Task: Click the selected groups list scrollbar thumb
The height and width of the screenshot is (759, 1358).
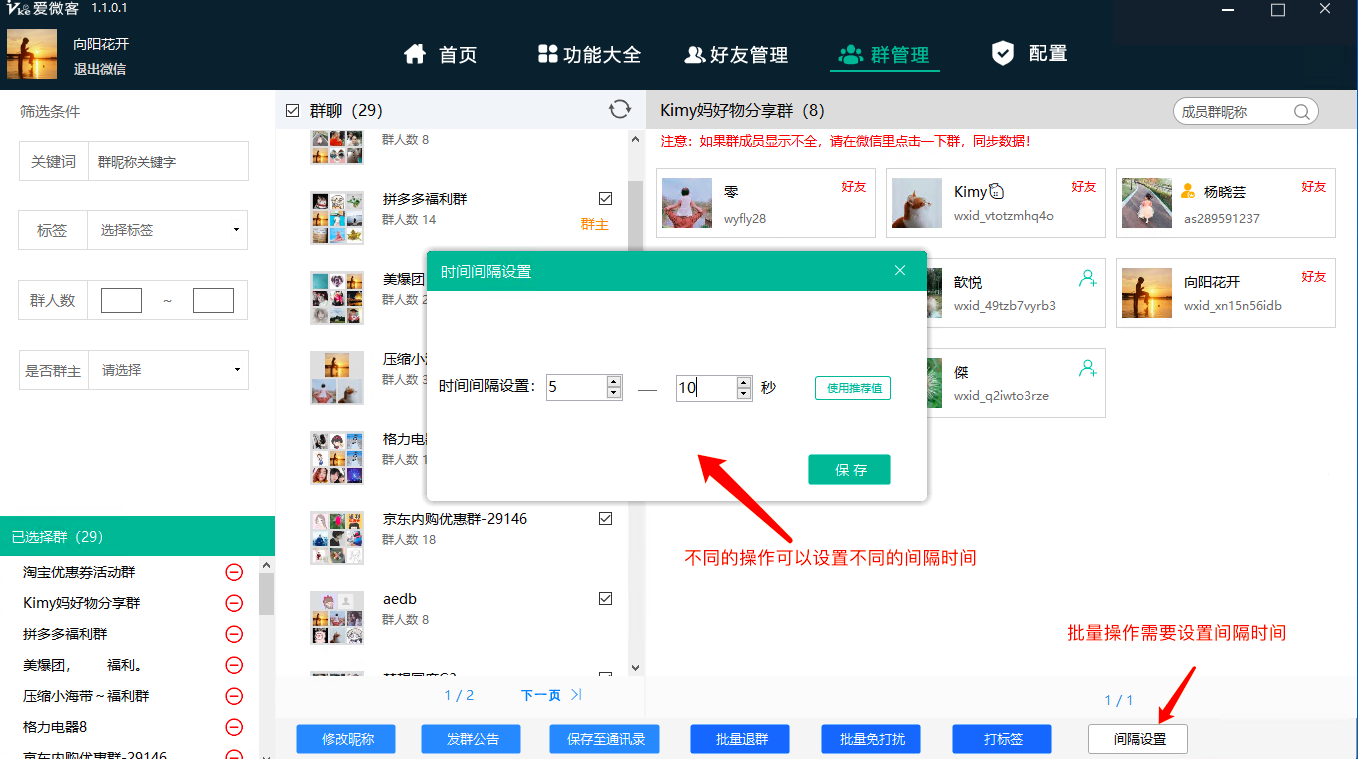Action: [266, 594]
